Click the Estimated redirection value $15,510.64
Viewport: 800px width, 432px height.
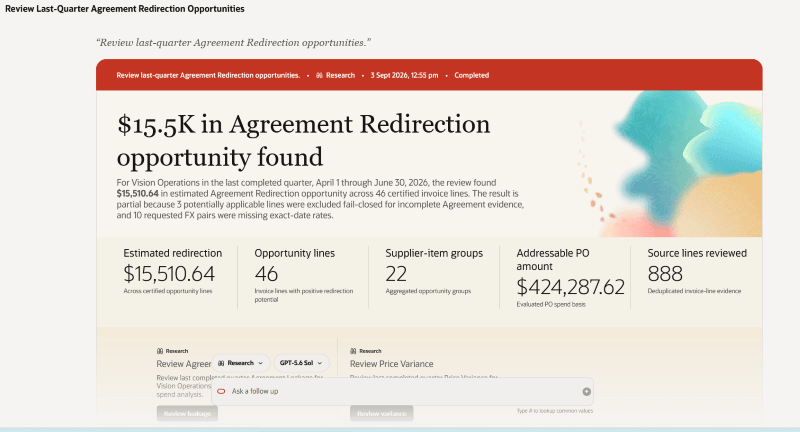click(x=169, y=274)
